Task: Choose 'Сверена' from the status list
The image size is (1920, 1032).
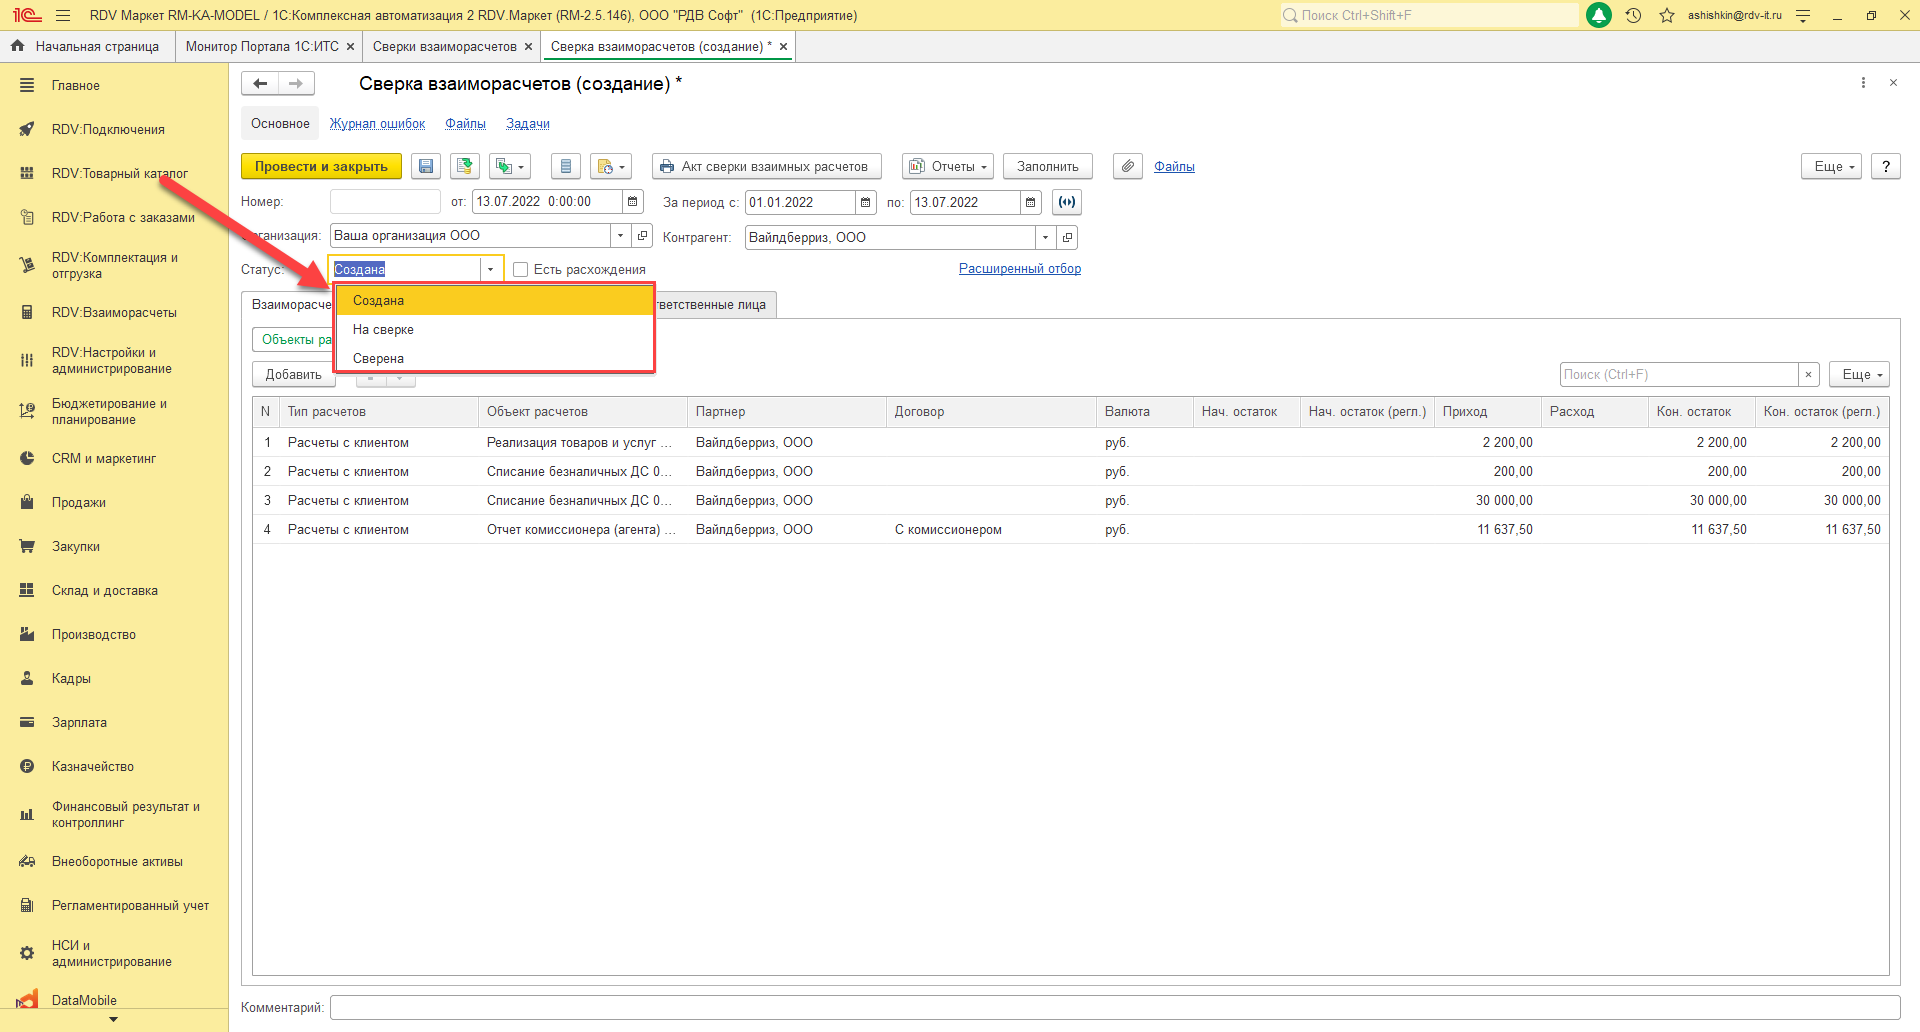Action: click(378, 359)
